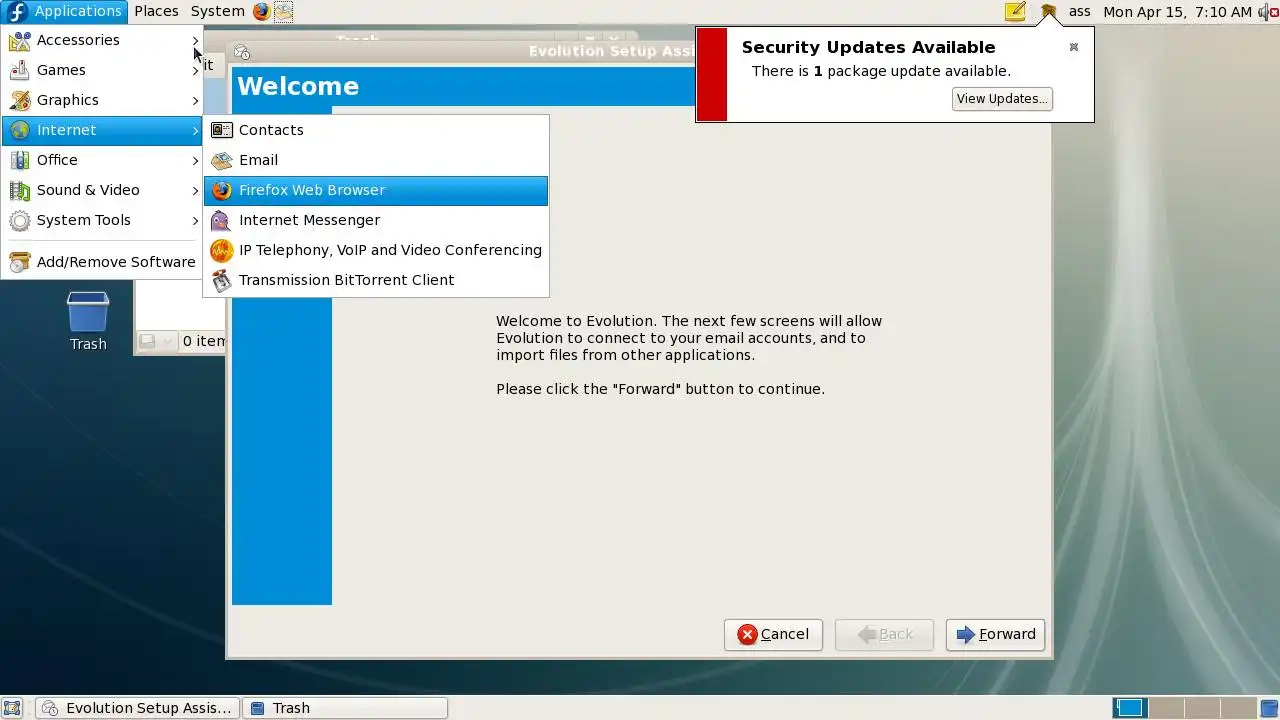Click the System Tools gear icon
The height and width of the screenshot is (720, 1280).
[x=20, y=220]
